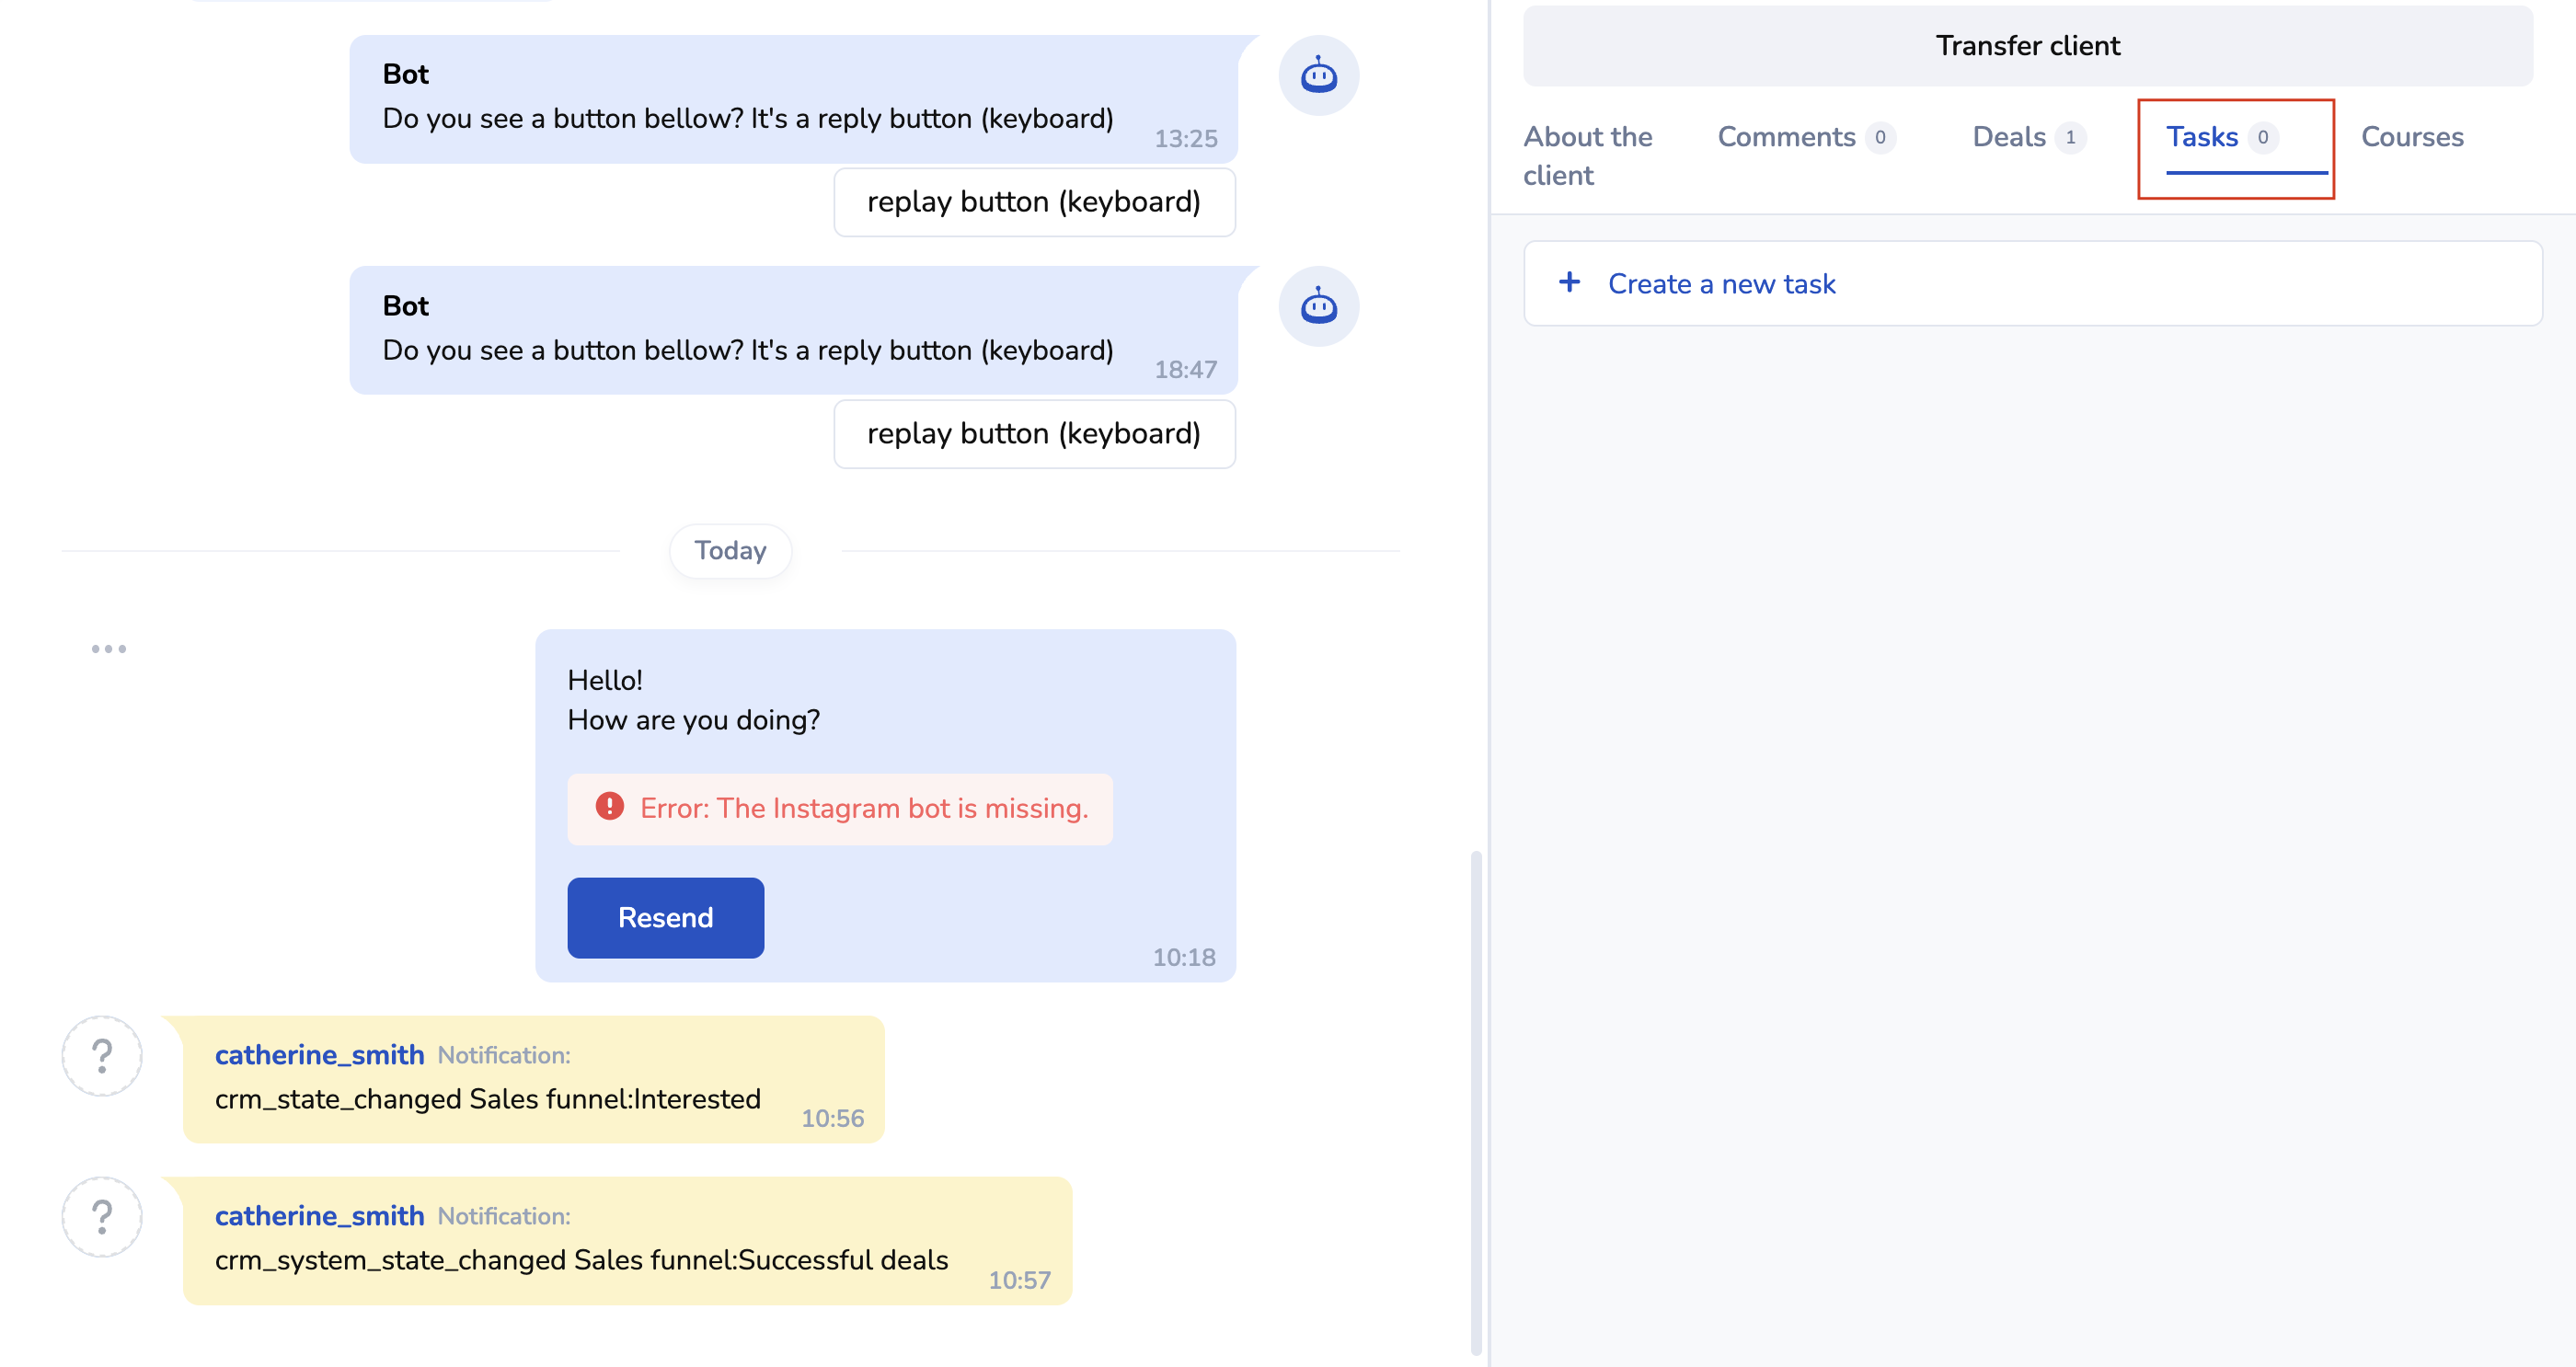Switch to the Courses tab
The image size is (2576, 1367).
coord(2412,137)
